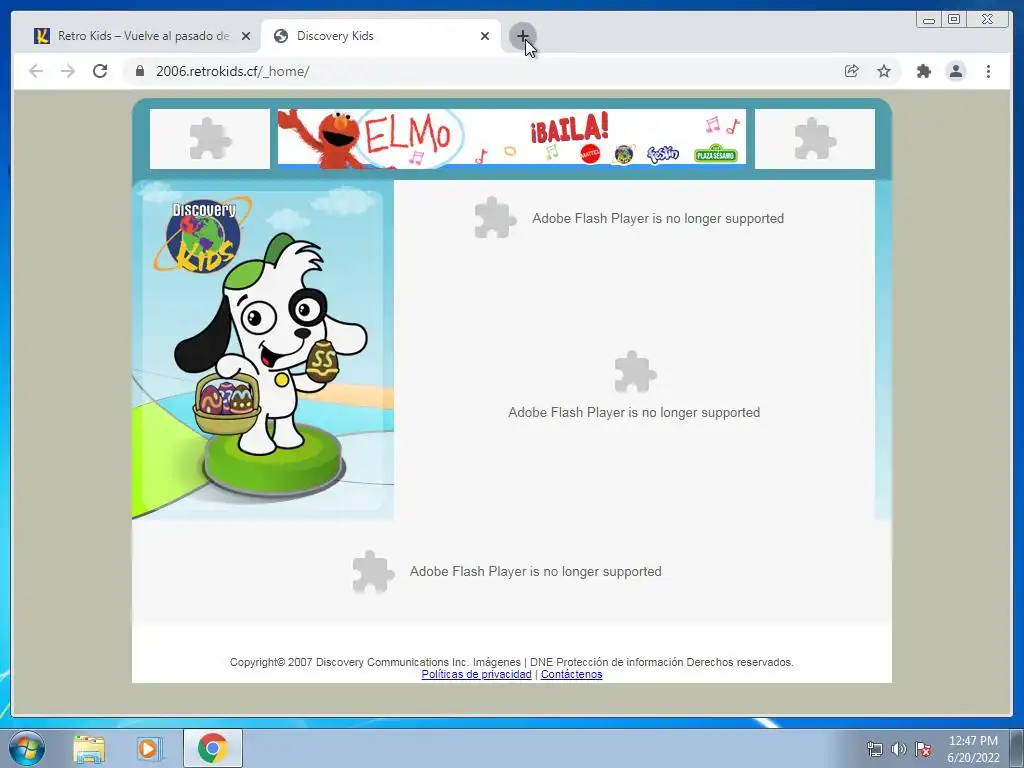Bookmark this page with the star

pos(884,71)
